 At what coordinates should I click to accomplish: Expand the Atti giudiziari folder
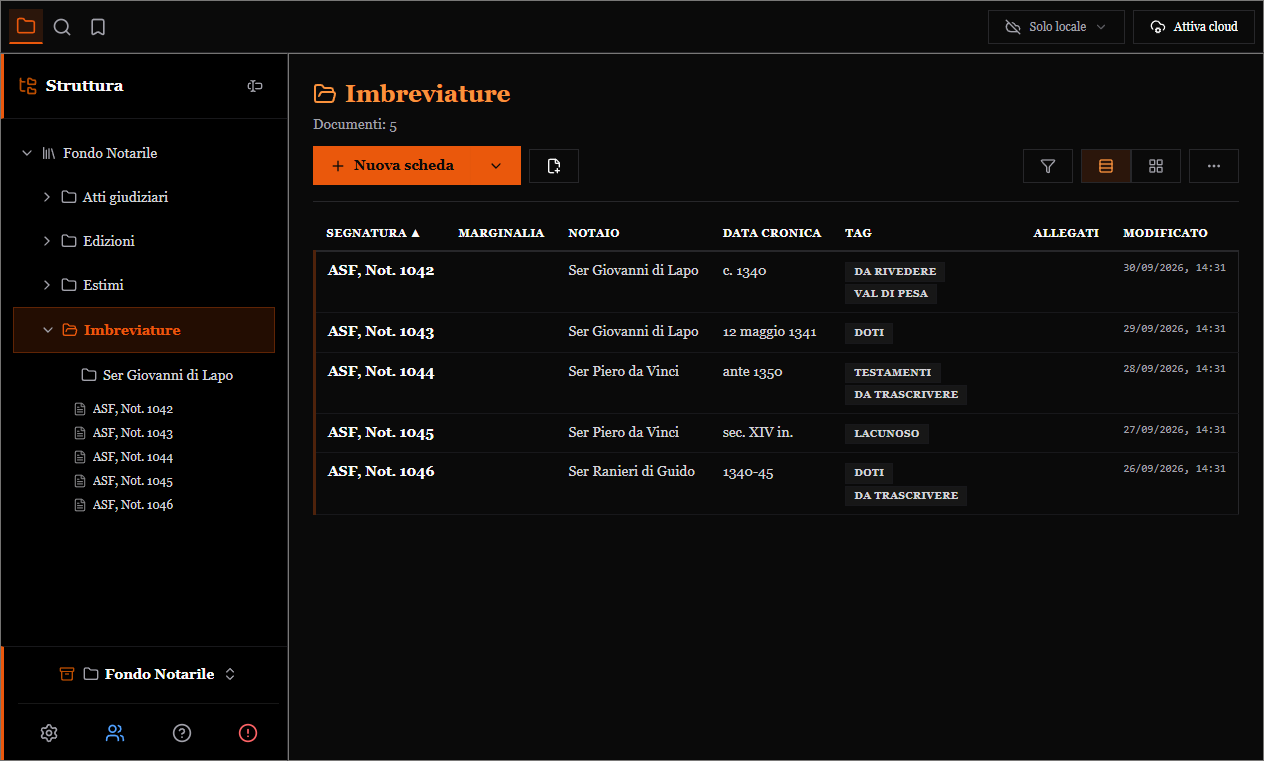[47, 197]
